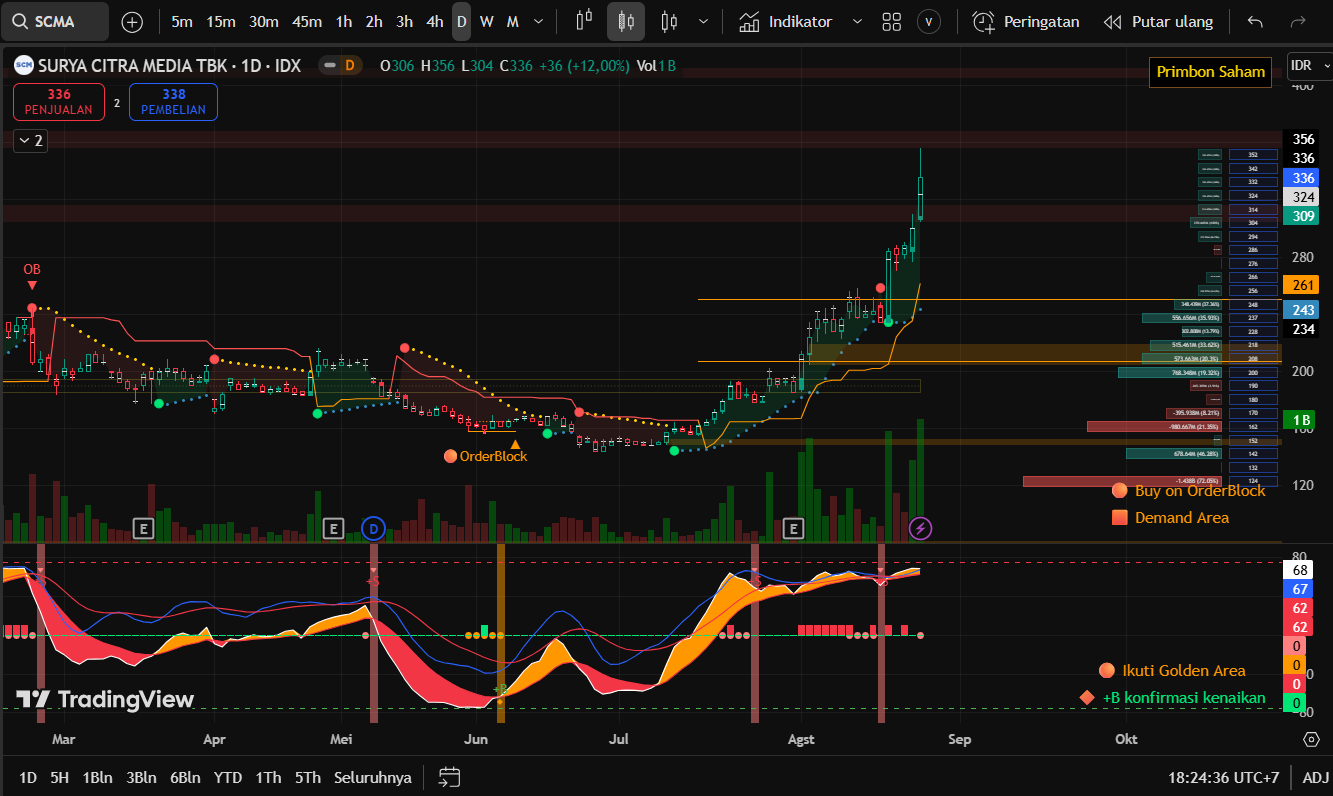Screen dimensions: 1333x796
Task: Switch to the 45m interval
Action: point(307,21)
